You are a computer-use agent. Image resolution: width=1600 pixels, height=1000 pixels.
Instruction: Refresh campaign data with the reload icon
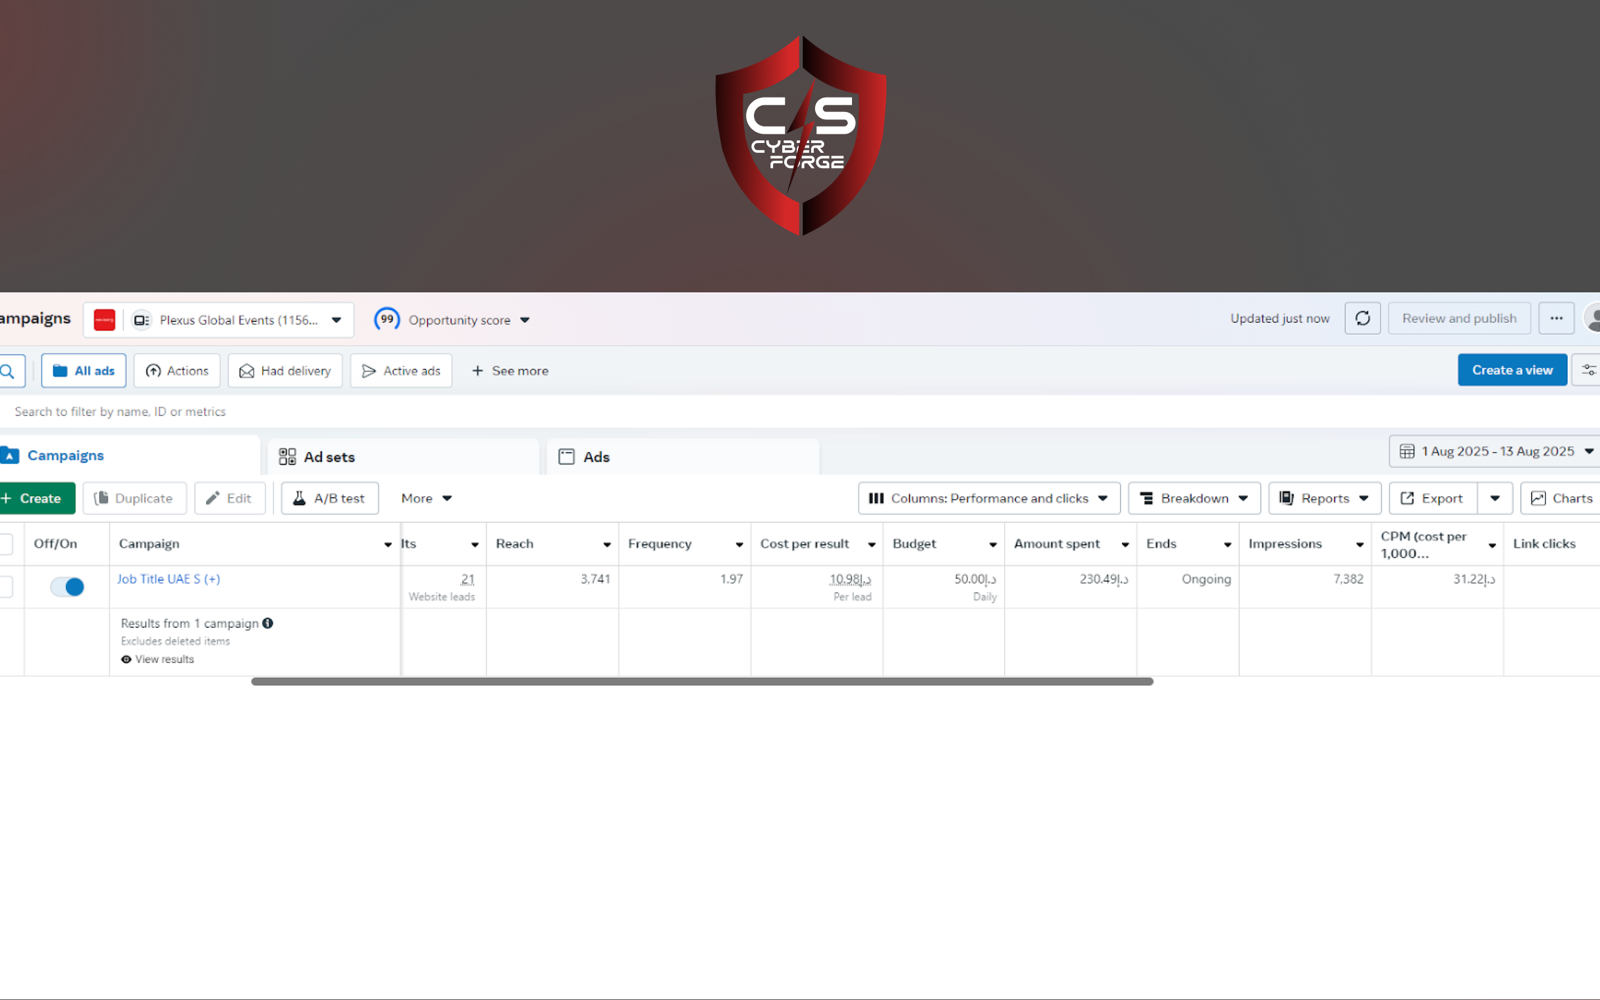tap(1362, 319)
